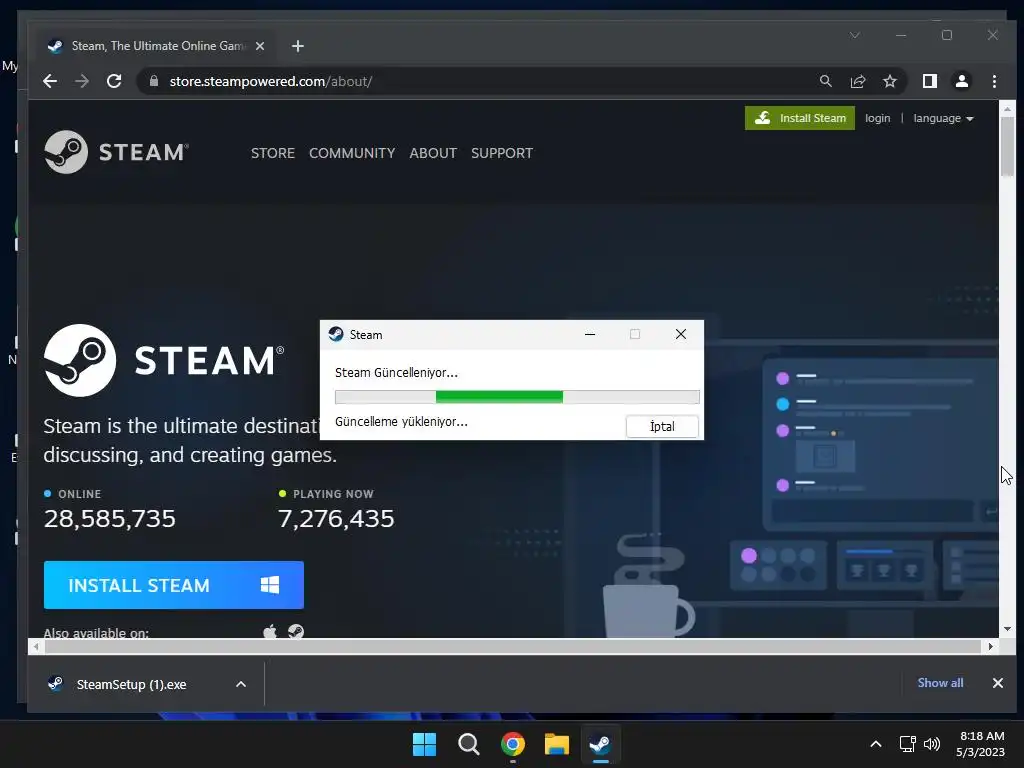1024x768 pixels.
Task: Open the tab search chevron in Chrome
Action: tap(855, 35)
